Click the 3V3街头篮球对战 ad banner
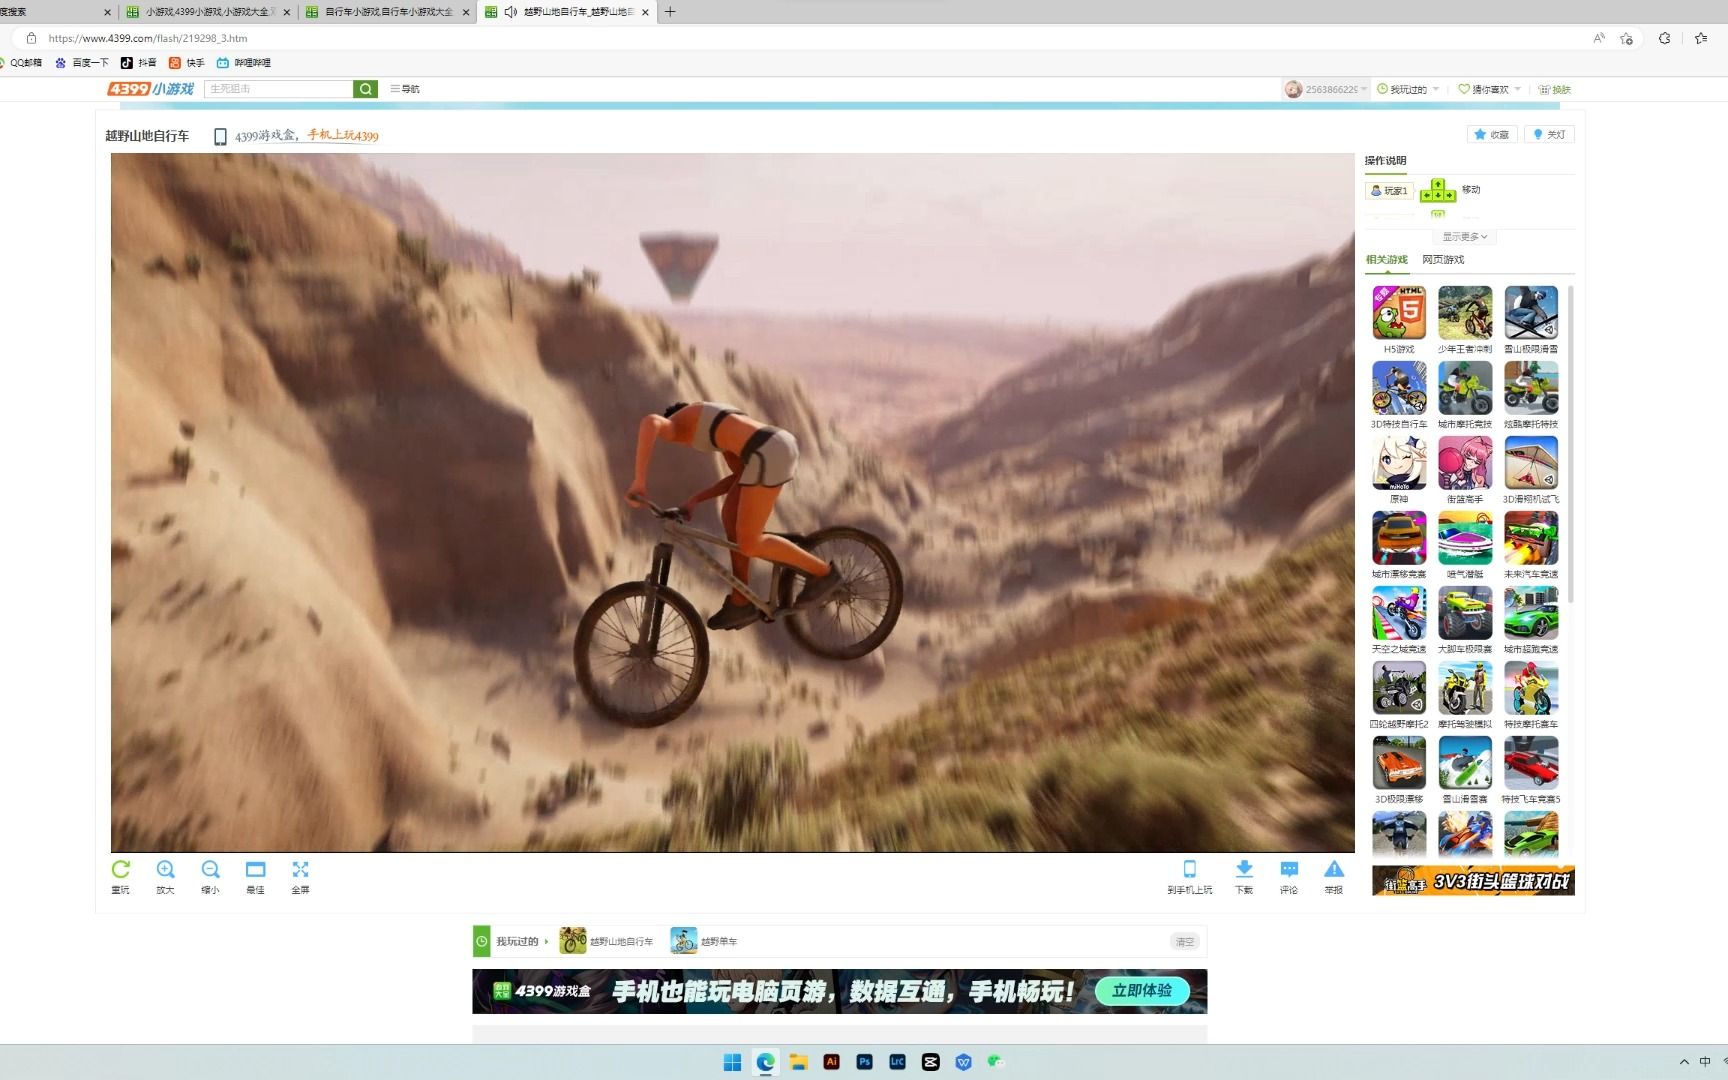This screenshot has height=1080, width=1728. tap(1473, 881)
